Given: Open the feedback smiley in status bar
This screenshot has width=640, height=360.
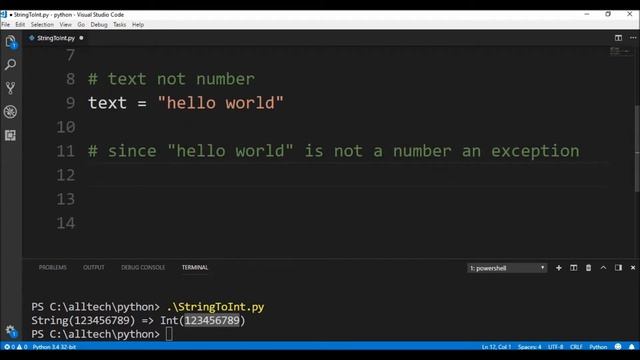Looking at the screenshot, I should 618,347.
